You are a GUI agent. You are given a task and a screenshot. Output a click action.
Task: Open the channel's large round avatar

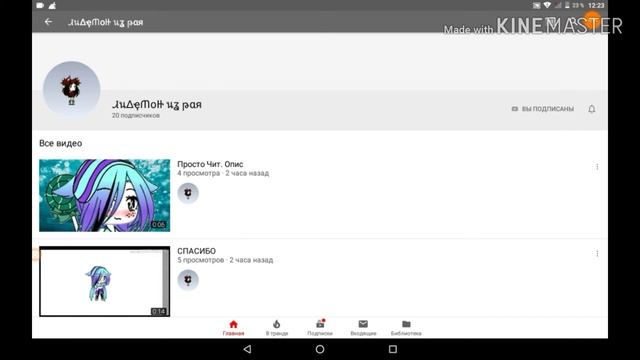pos(71,89)
